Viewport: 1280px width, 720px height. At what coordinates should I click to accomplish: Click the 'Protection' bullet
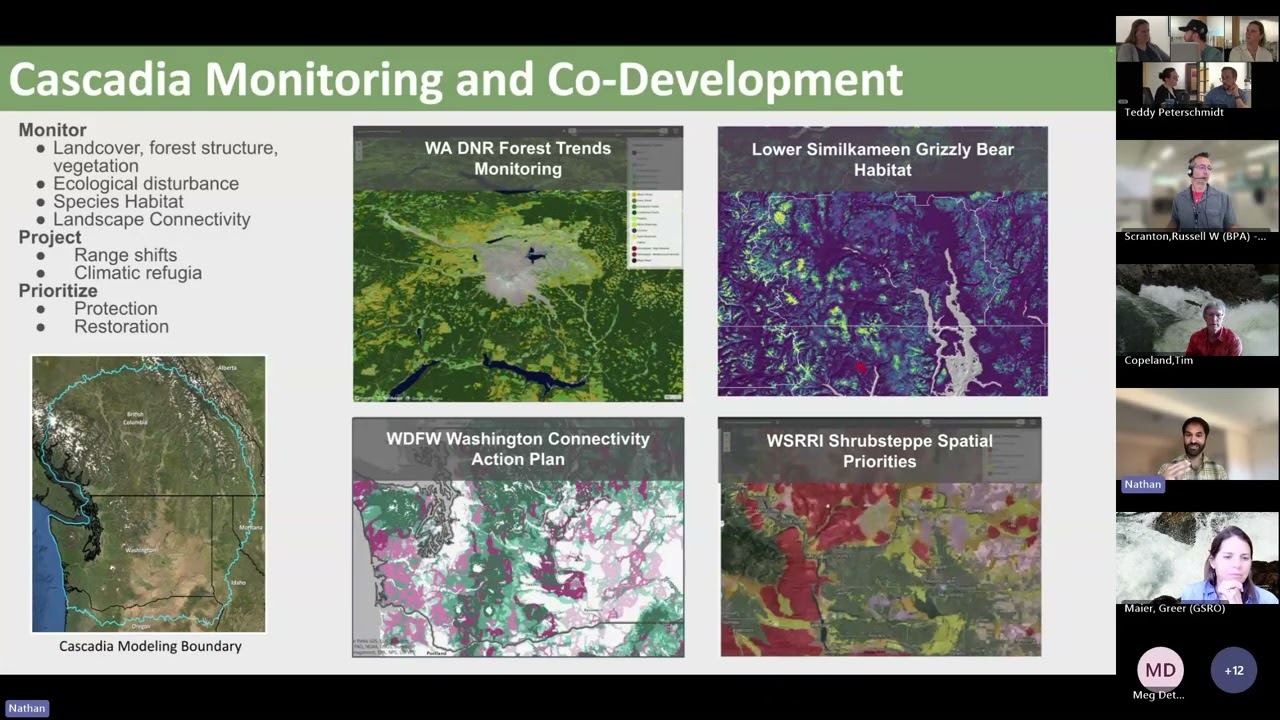pyautogui.click(x=116, y=309)
